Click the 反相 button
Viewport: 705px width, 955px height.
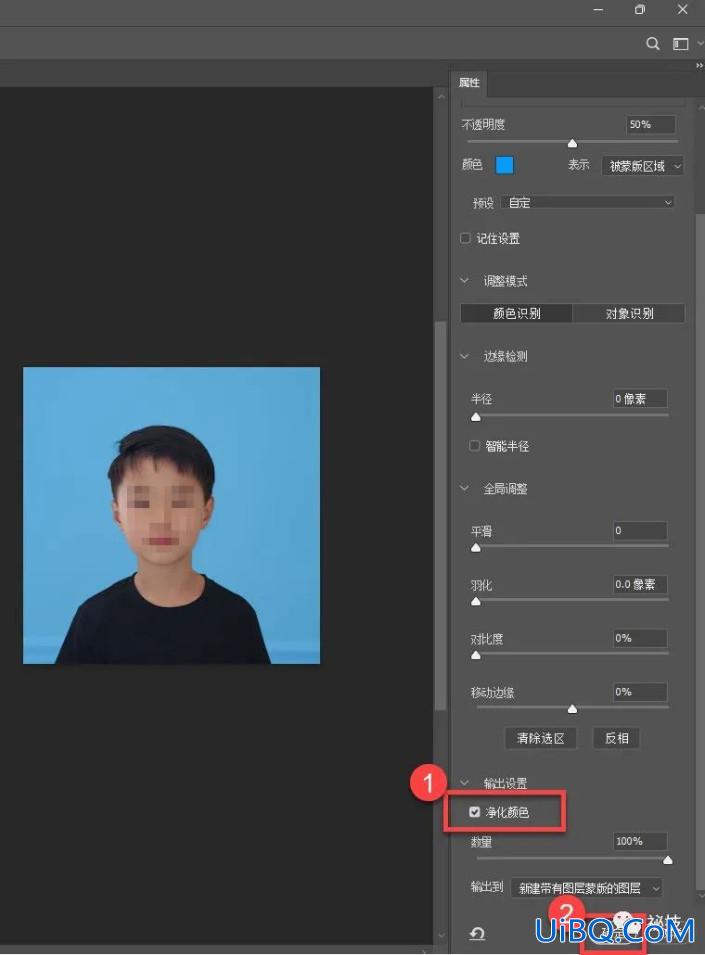[617, 738]
